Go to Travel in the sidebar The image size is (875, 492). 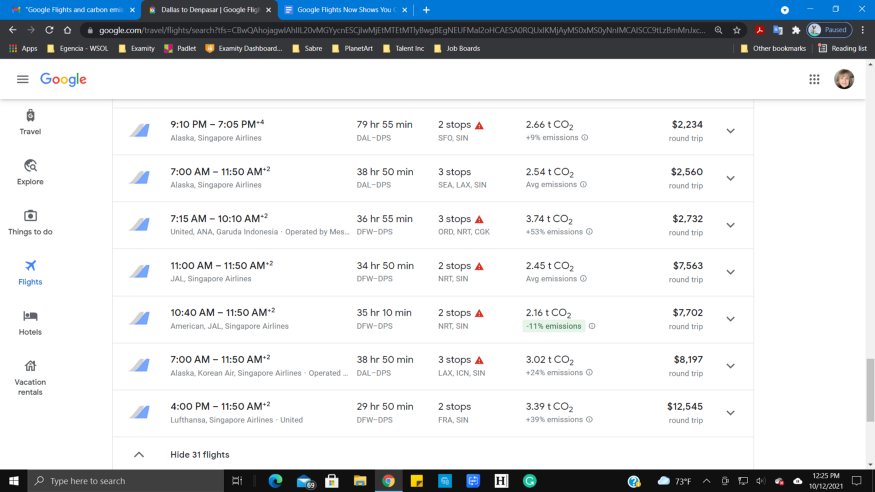[30, 122]
